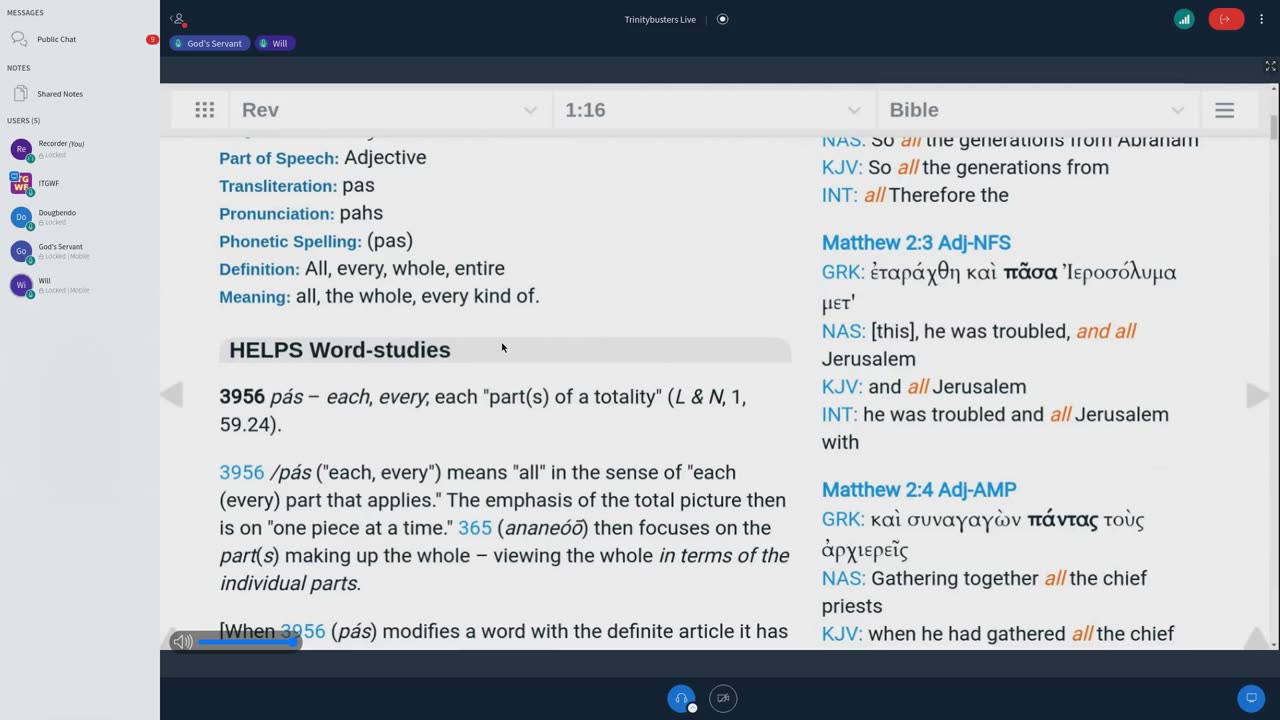Click Will talking indicator pill
The height and width of the screenshot is (720, 1280).
coord(274,43)
